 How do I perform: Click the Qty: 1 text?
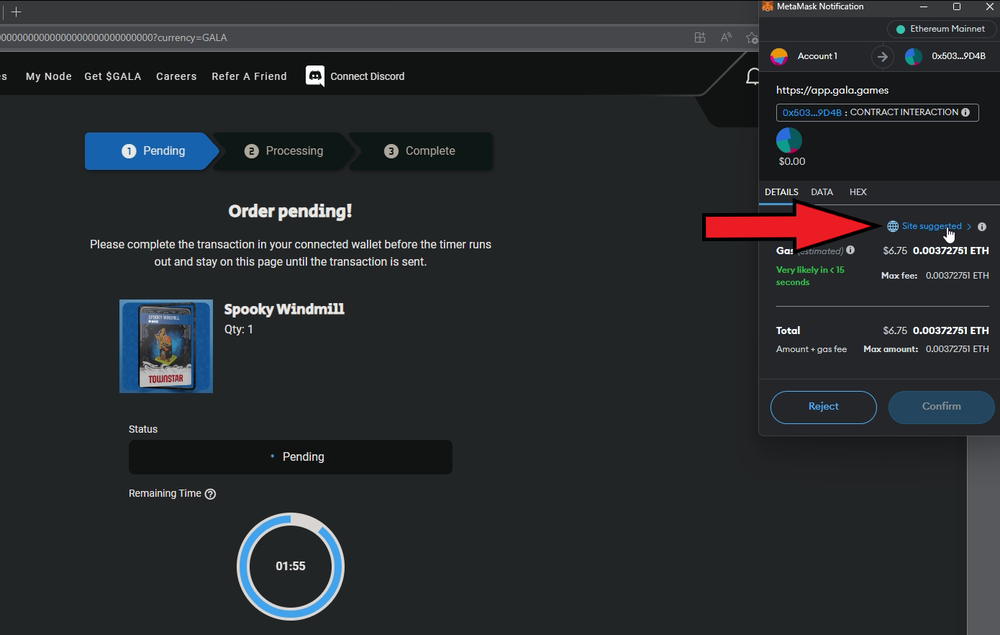click(x=239, y=330)
